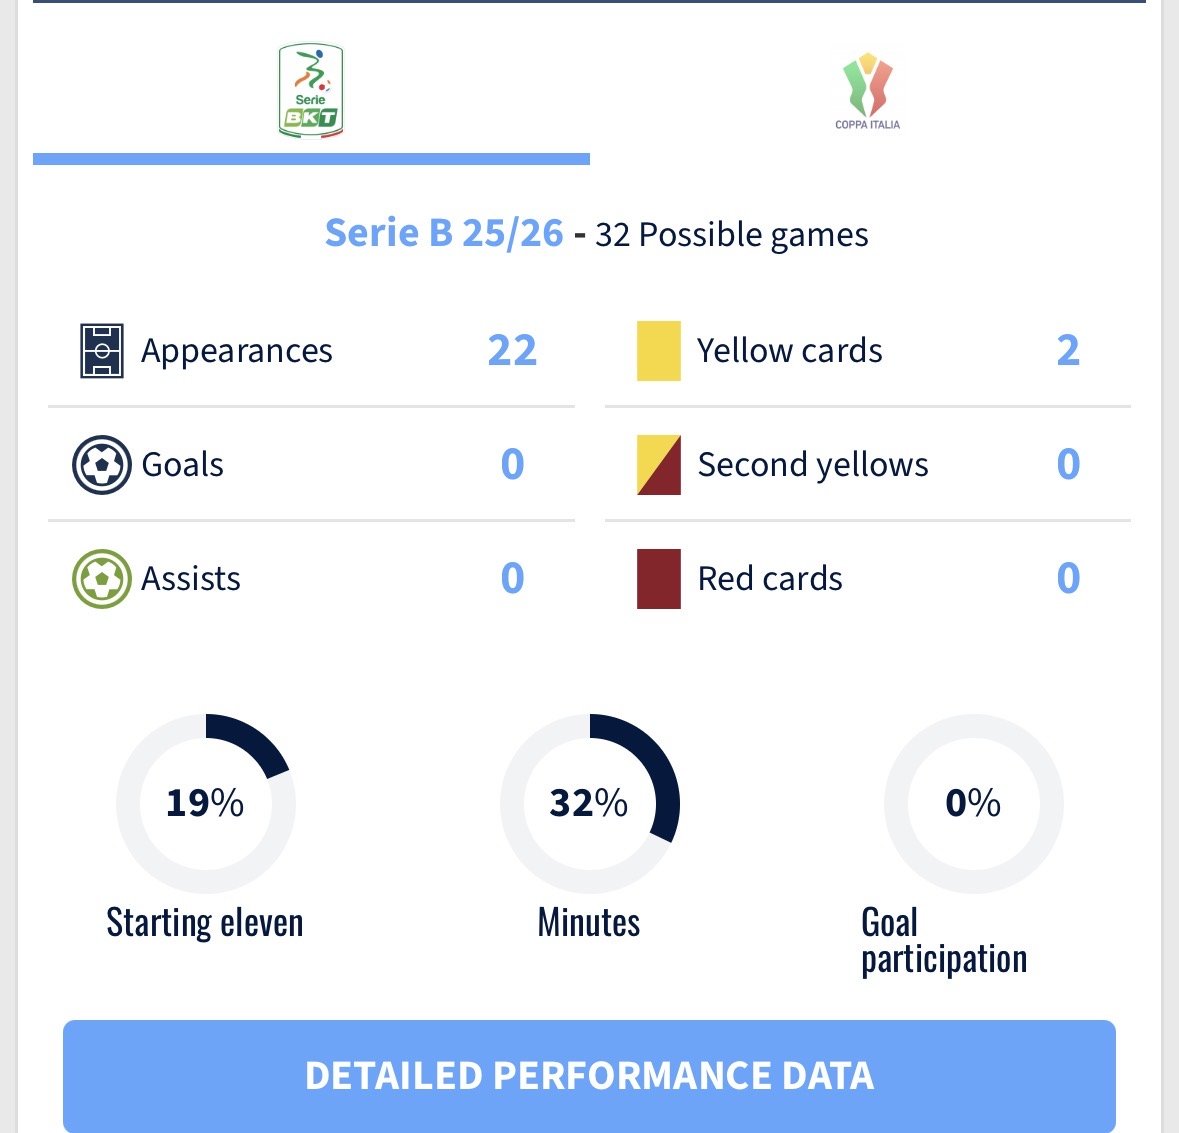1179x1133 pixels.
Task: Click the 32 Possible games text
Action: 731,235
